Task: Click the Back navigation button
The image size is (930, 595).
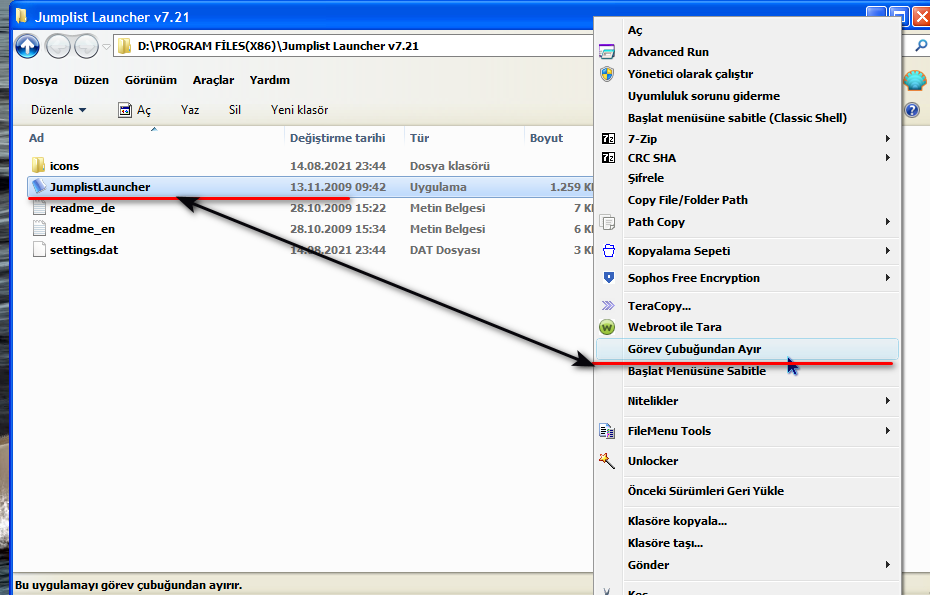Action: (x=58, y=46)
